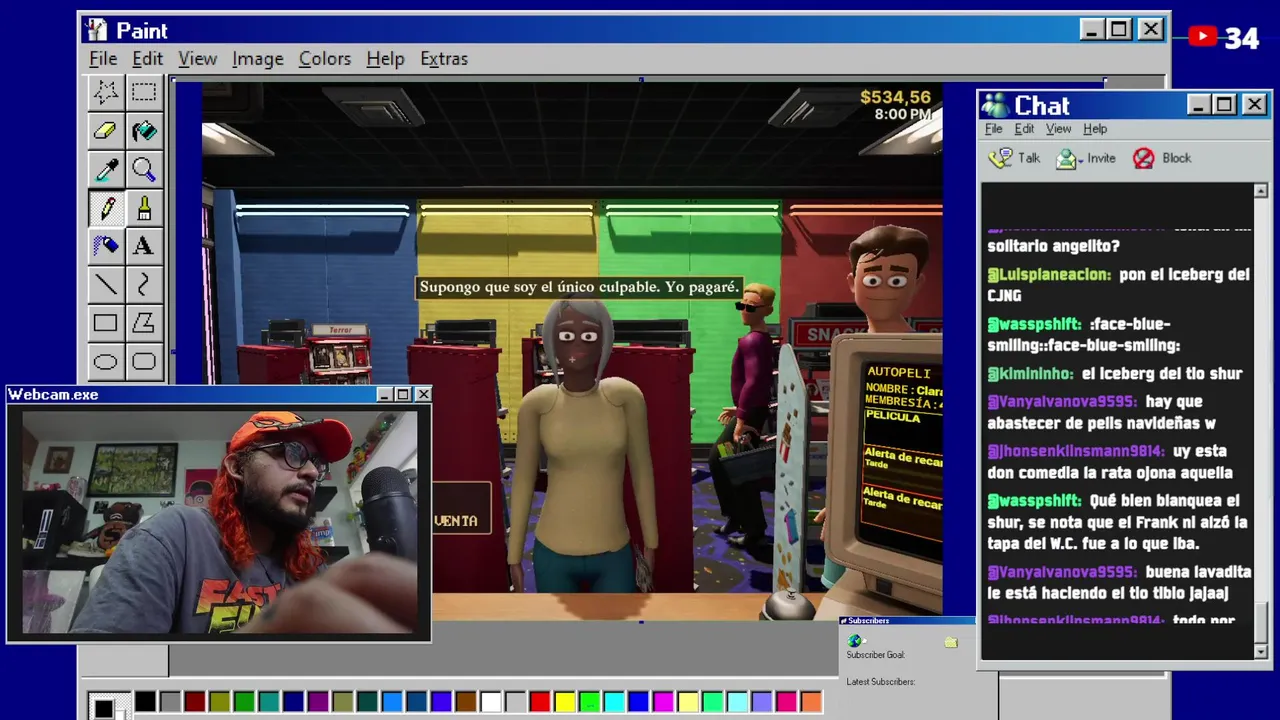Open the Extras menu in Paint
This screenshot has height=720, width=1280.
click(x=444, y=59)
